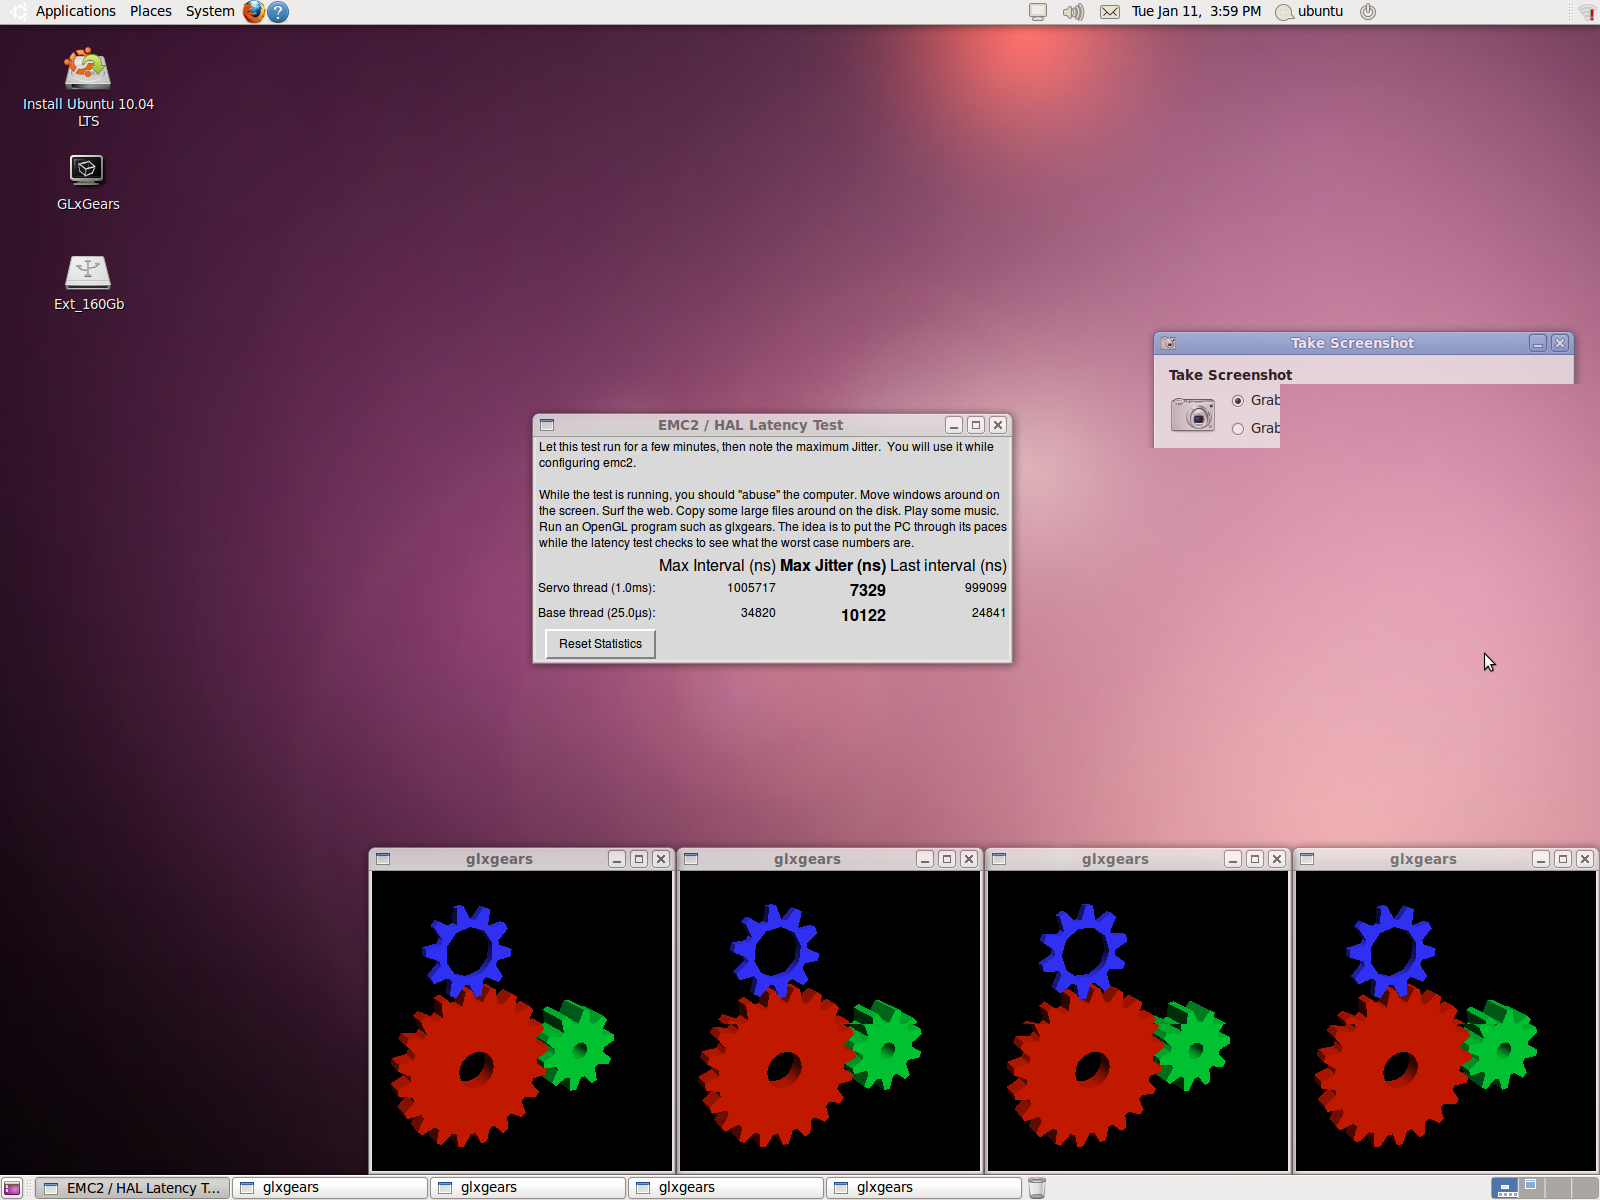
Task: Open the ubuntu user status menu
Action: coord(1310,12)
